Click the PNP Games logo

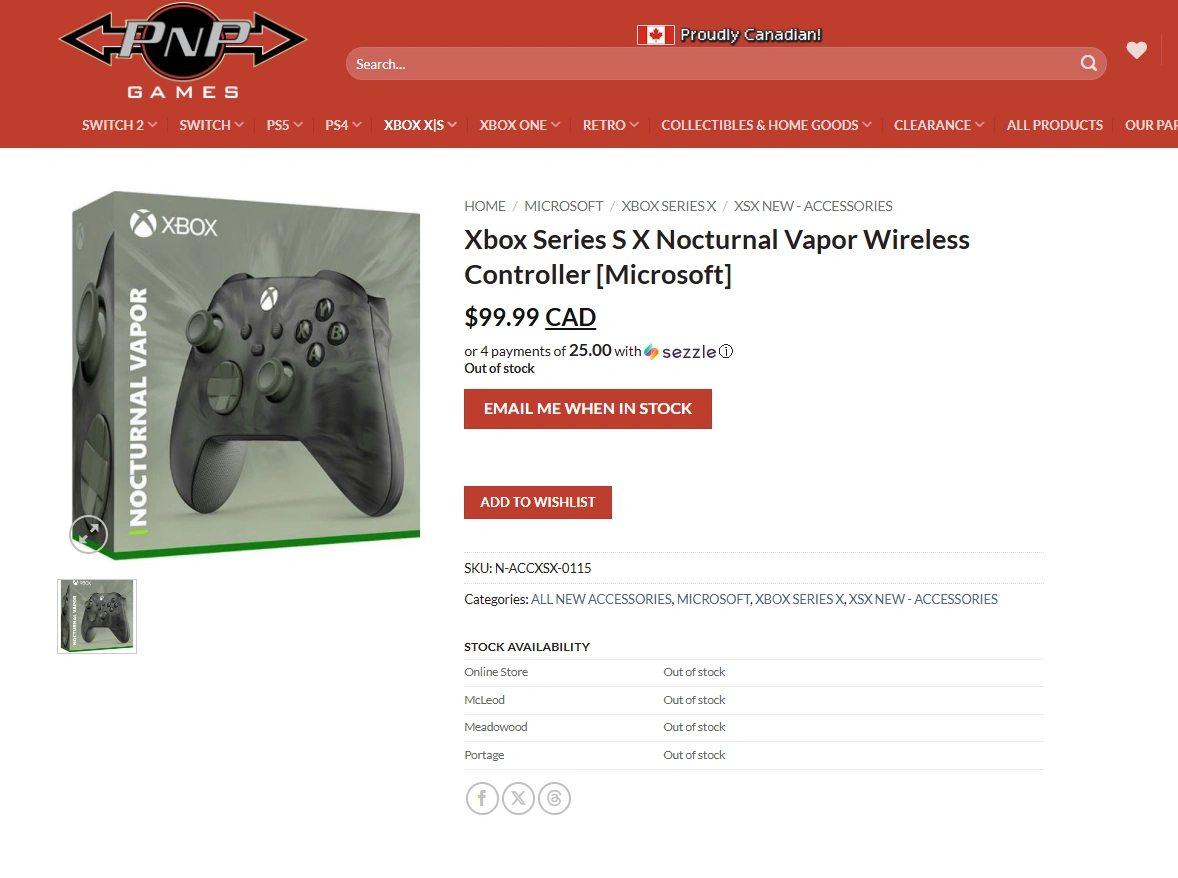[183, 51]
